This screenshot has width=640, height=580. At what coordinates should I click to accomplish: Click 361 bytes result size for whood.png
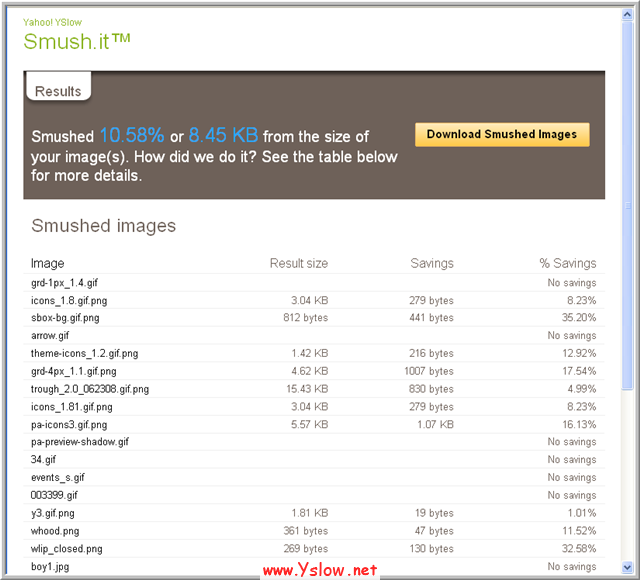306,531
